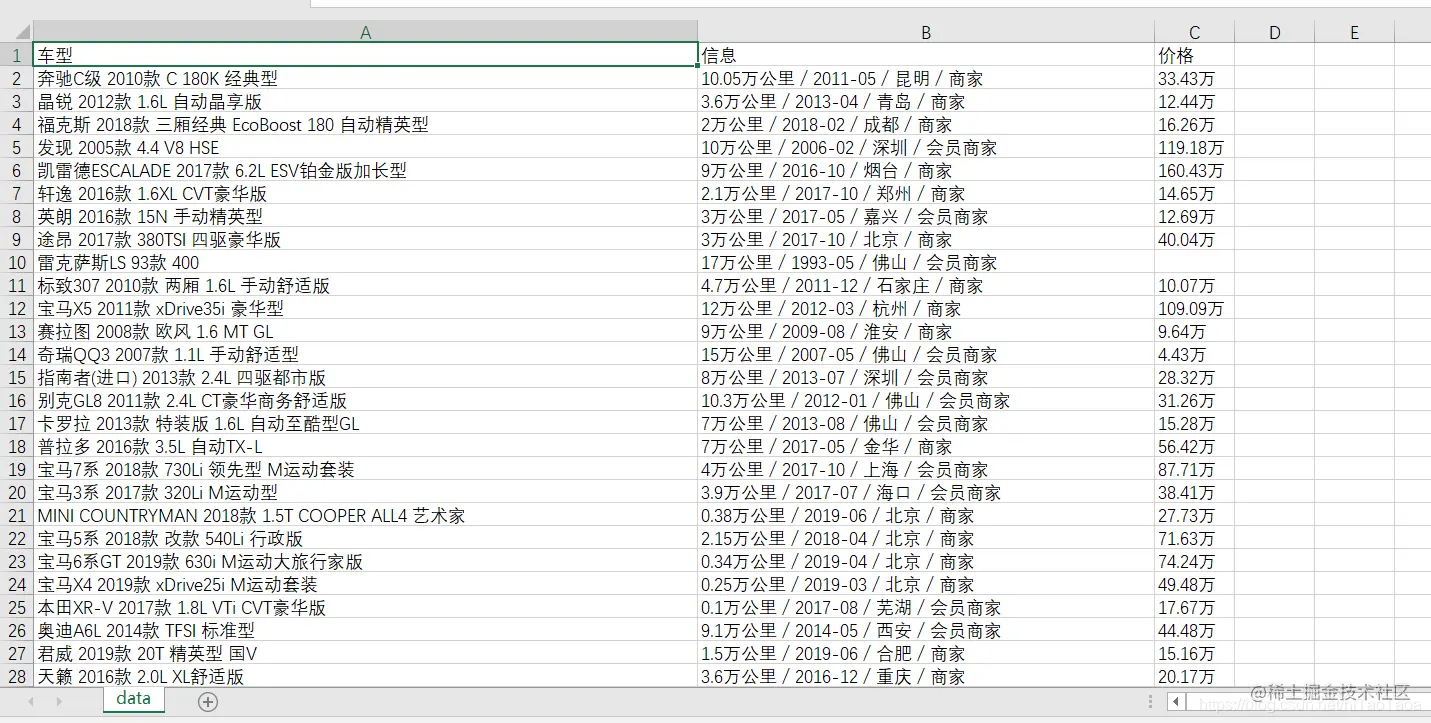Select row 19 header
The image size is (1431, 723).
17,469
